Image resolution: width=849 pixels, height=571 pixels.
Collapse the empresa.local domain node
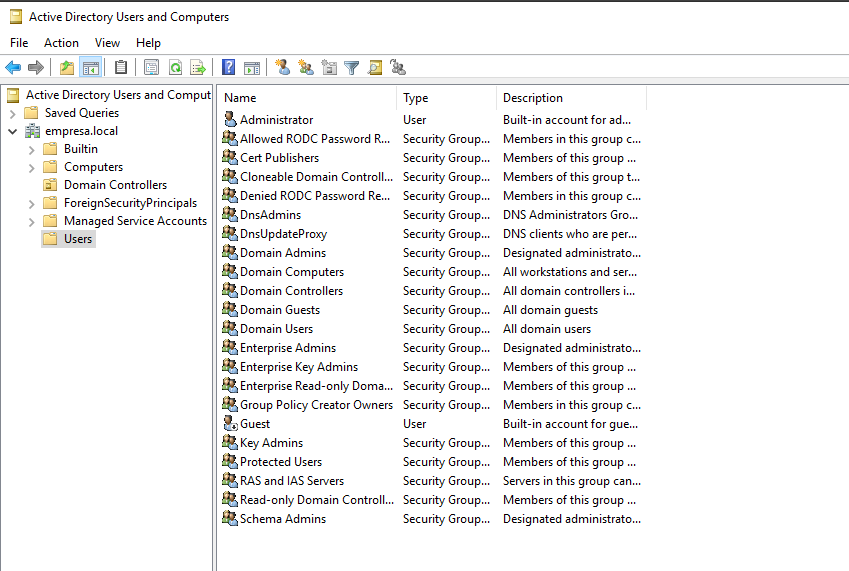13,131
